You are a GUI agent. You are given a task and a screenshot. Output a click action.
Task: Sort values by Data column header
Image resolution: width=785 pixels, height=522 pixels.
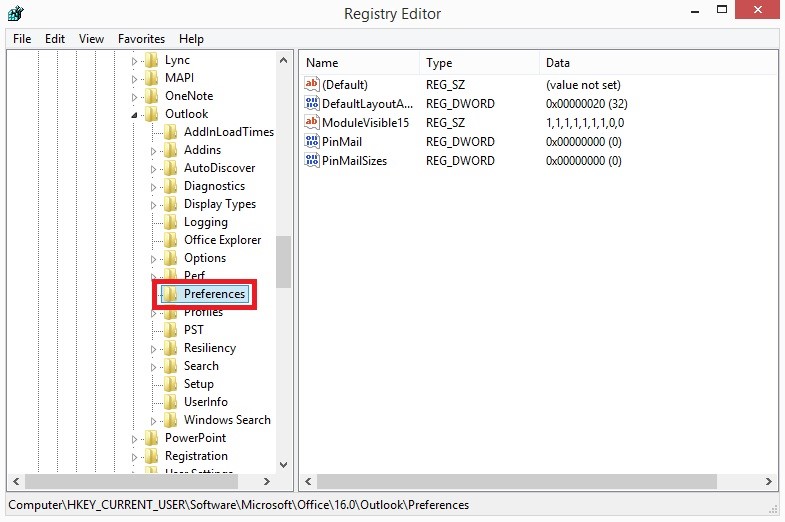(x=658, y=63)
